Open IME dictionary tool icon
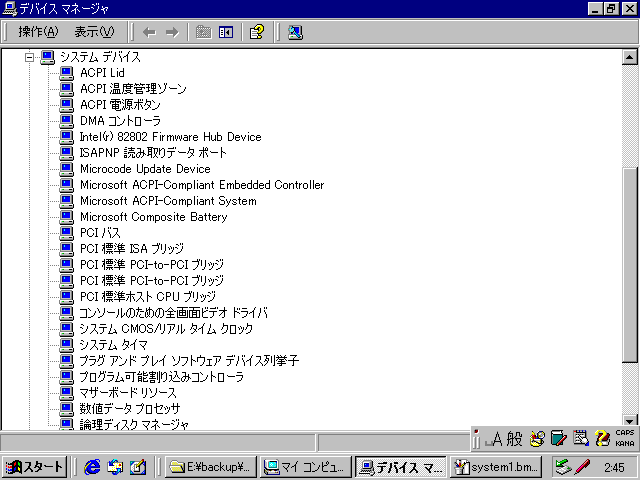Image resolution: width=640 pixels, height=480 pixels. click(x=558, y=439)
